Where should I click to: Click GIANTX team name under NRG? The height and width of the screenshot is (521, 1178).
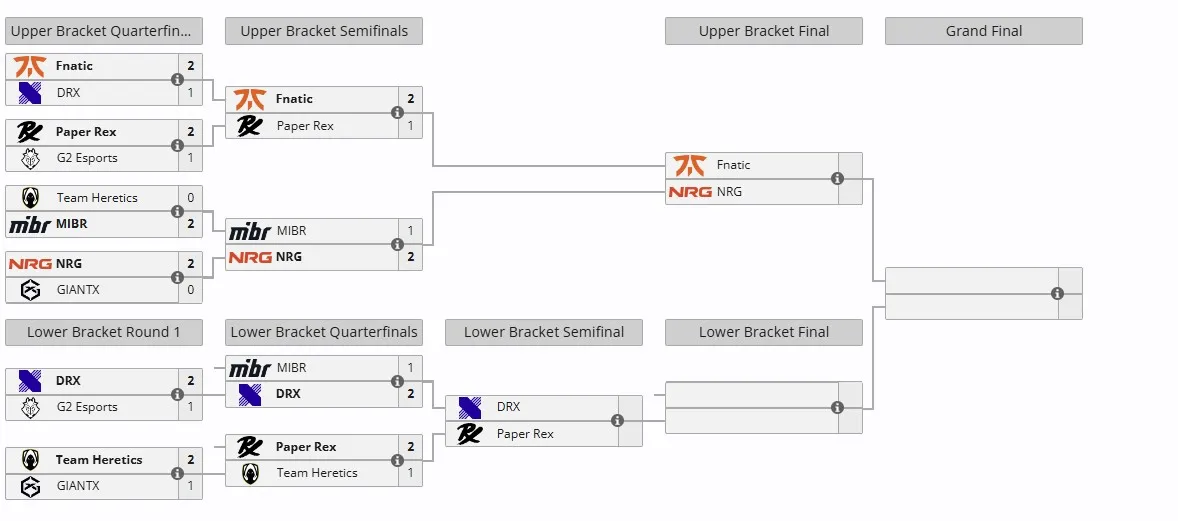(78, 289)
